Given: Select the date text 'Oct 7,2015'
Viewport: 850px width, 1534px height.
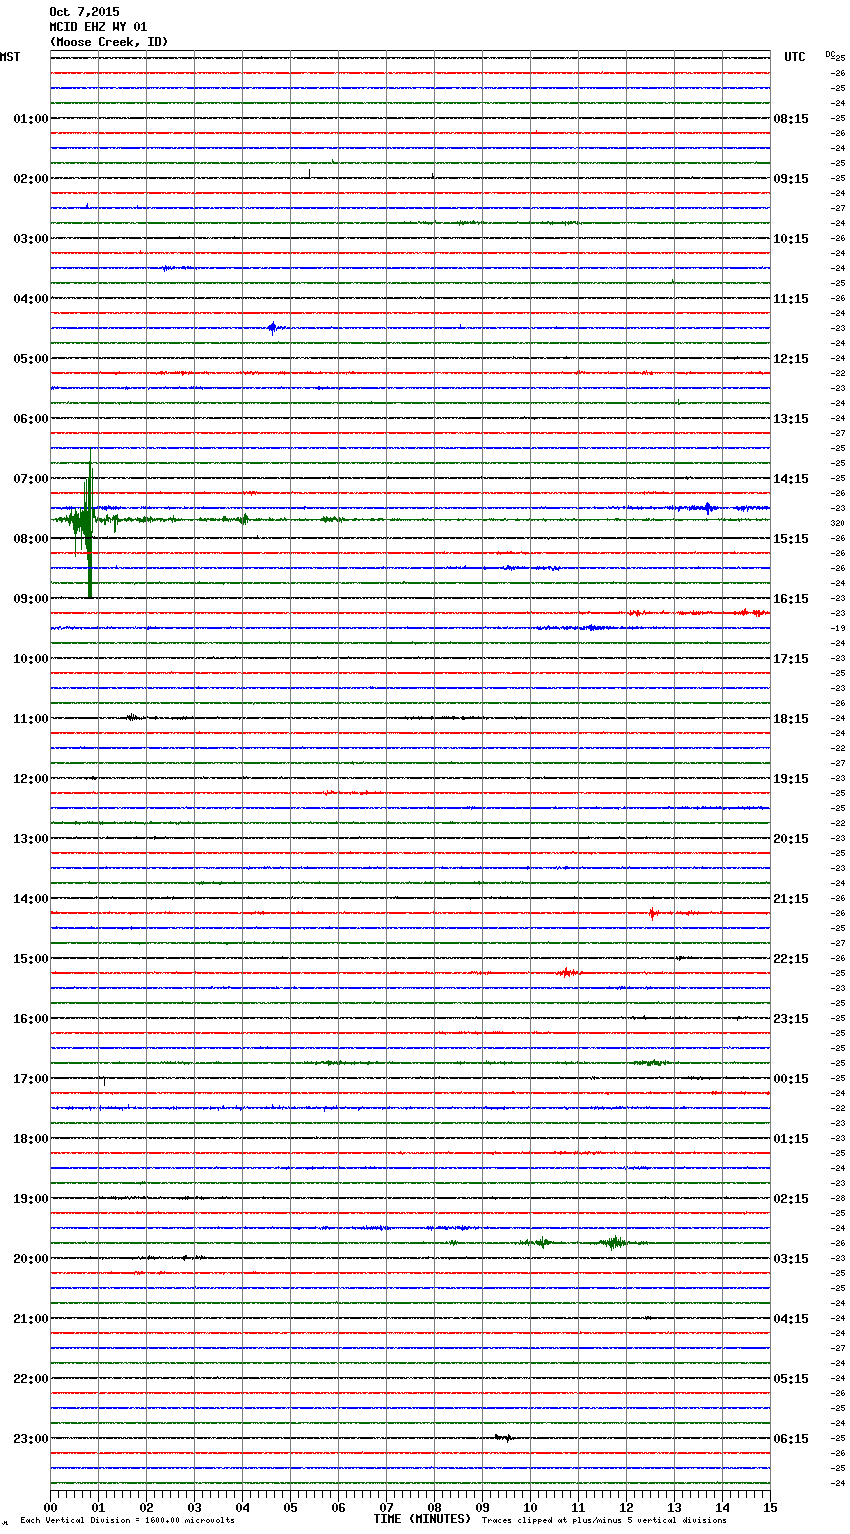Looking at the screenshot, I should (84, 12).
